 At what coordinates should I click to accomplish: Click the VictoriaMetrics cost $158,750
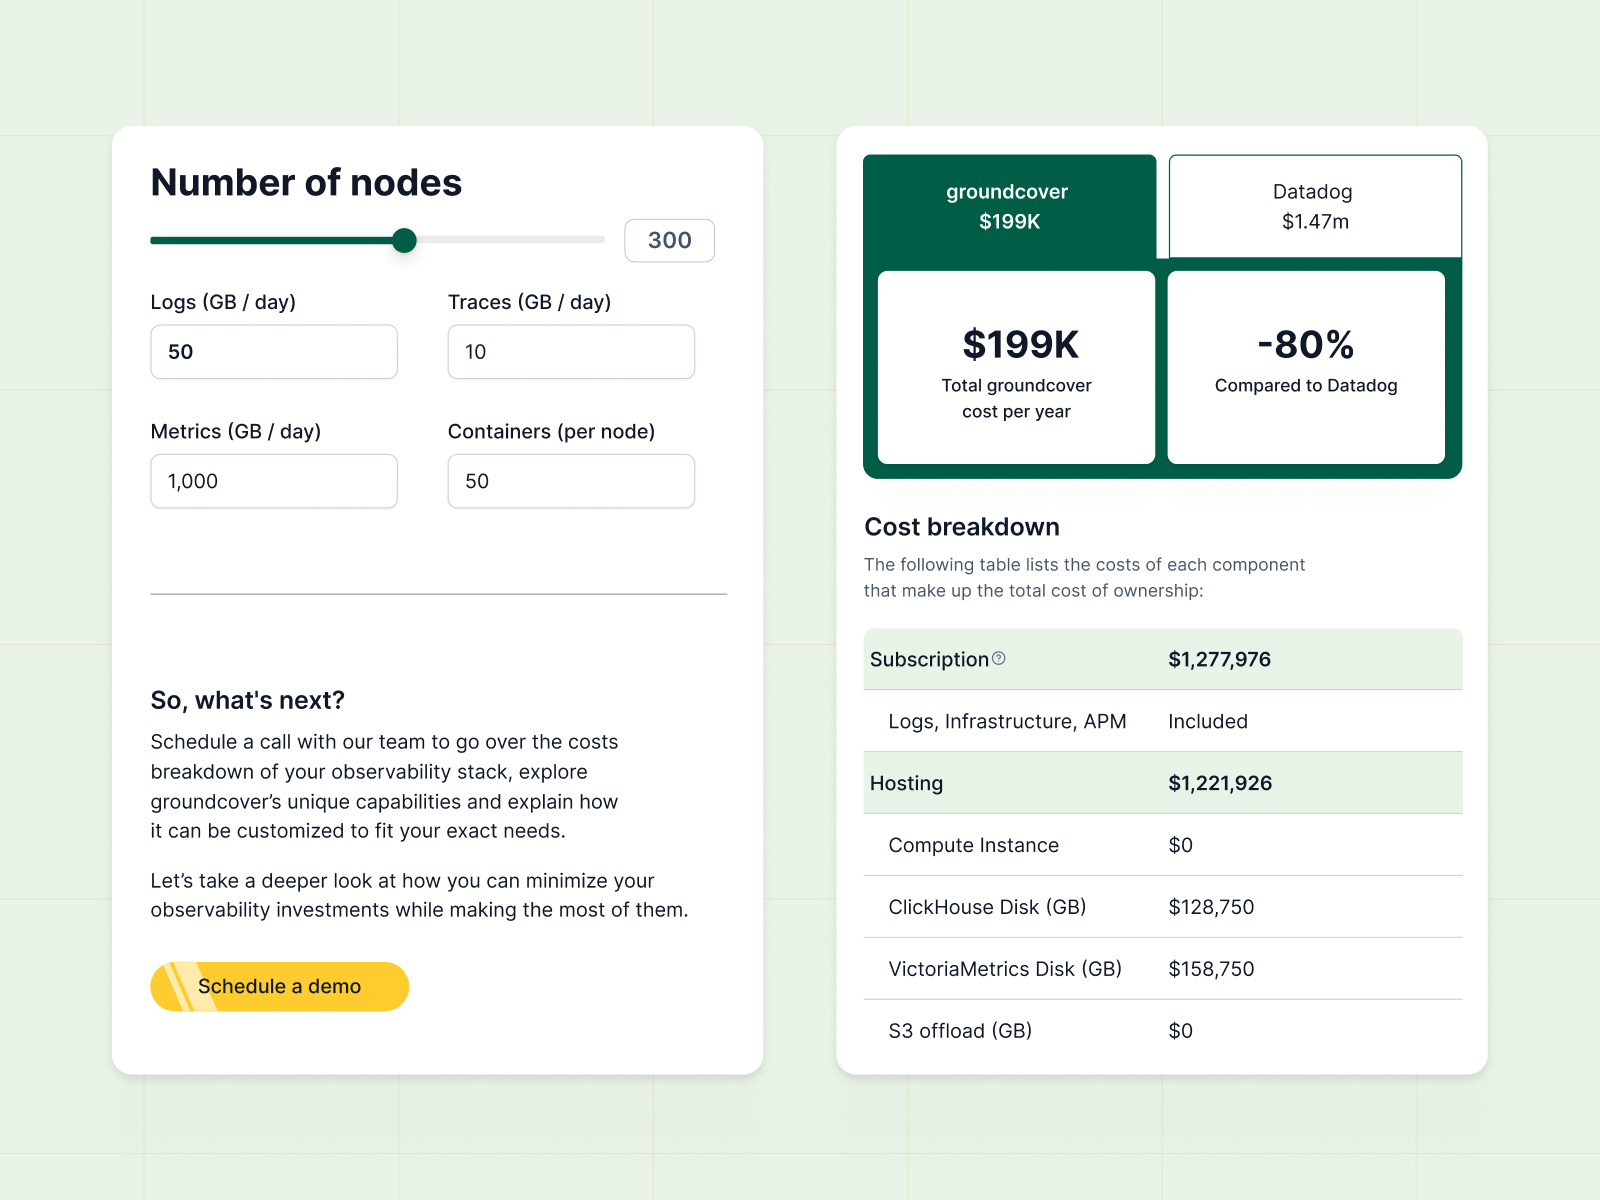[1211, 969]
